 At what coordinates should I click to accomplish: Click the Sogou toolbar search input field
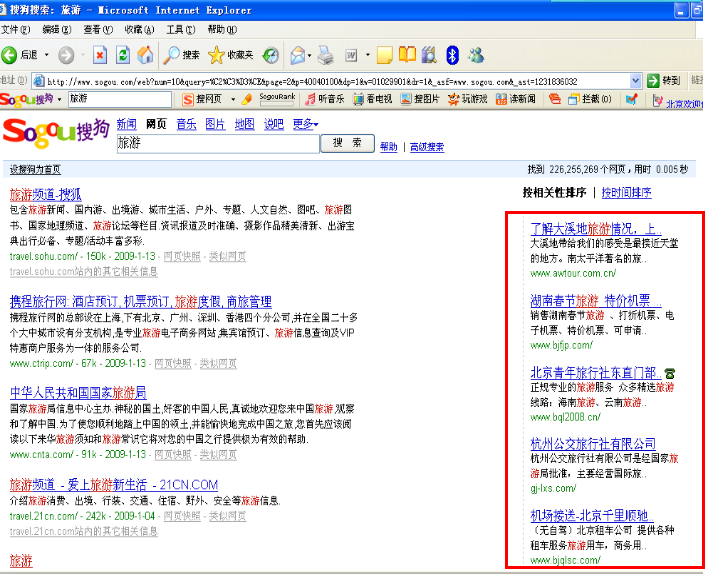point(120,99)
